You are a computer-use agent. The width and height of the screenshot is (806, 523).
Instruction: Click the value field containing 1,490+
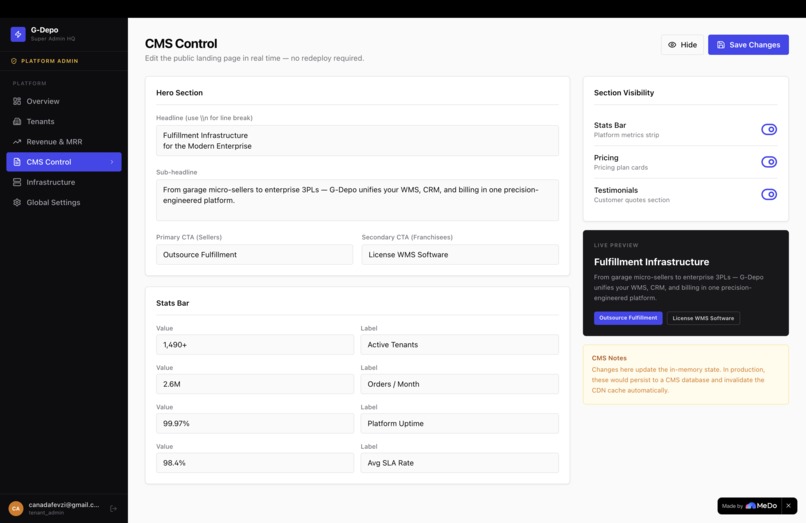[x=255, y=345]
